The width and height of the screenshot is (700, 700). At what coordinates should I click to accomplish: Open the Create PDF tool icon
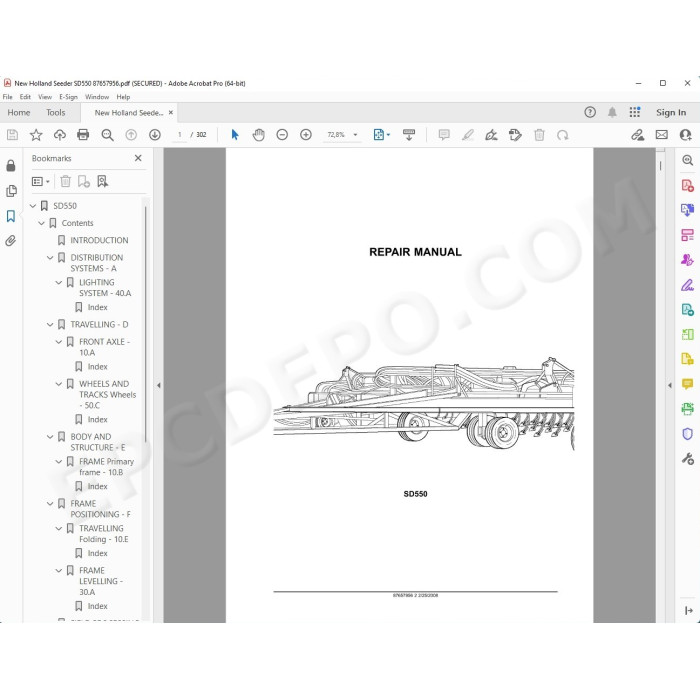point(688,185)
